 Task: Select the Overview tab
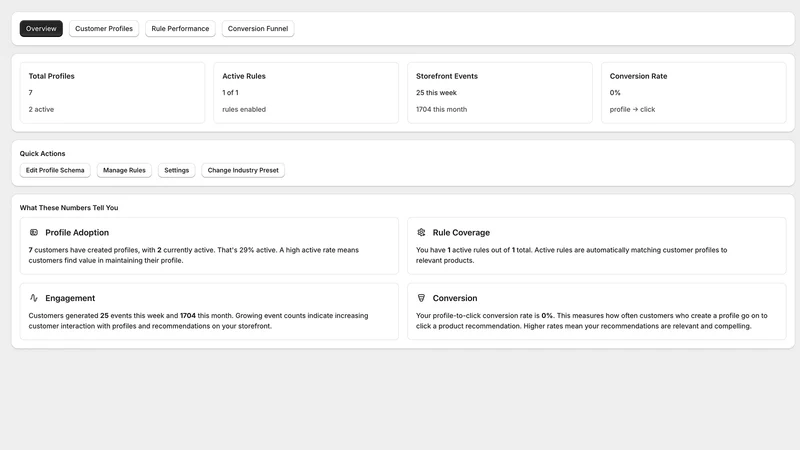(x=41, y=29)
